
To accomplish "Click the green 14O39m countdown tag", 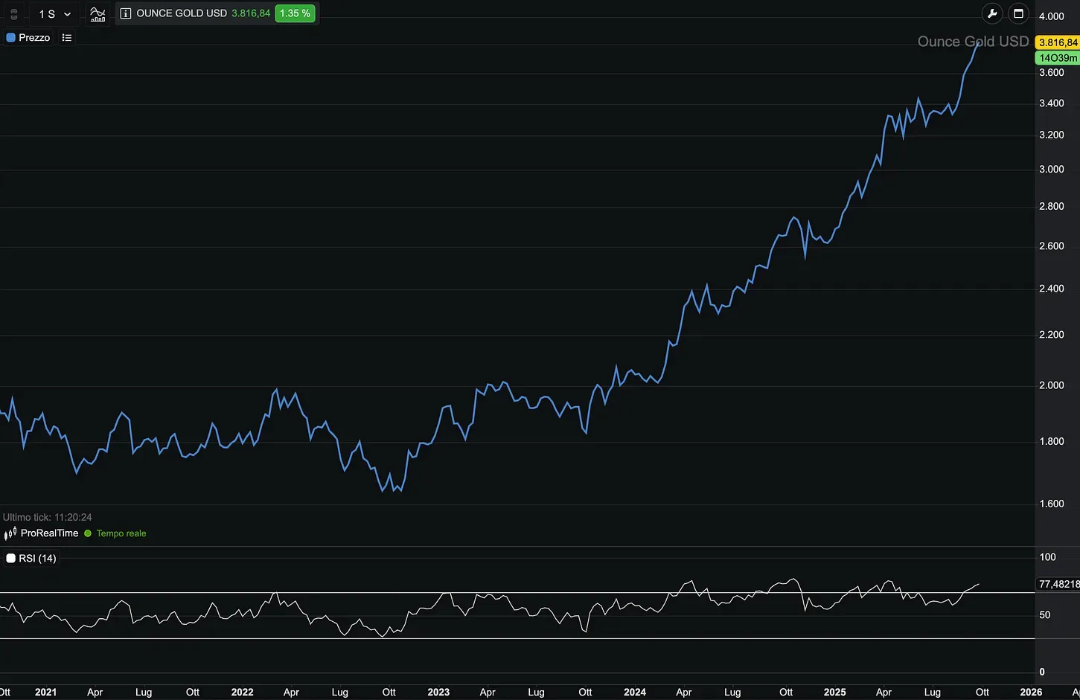I will click(1057, 58).
